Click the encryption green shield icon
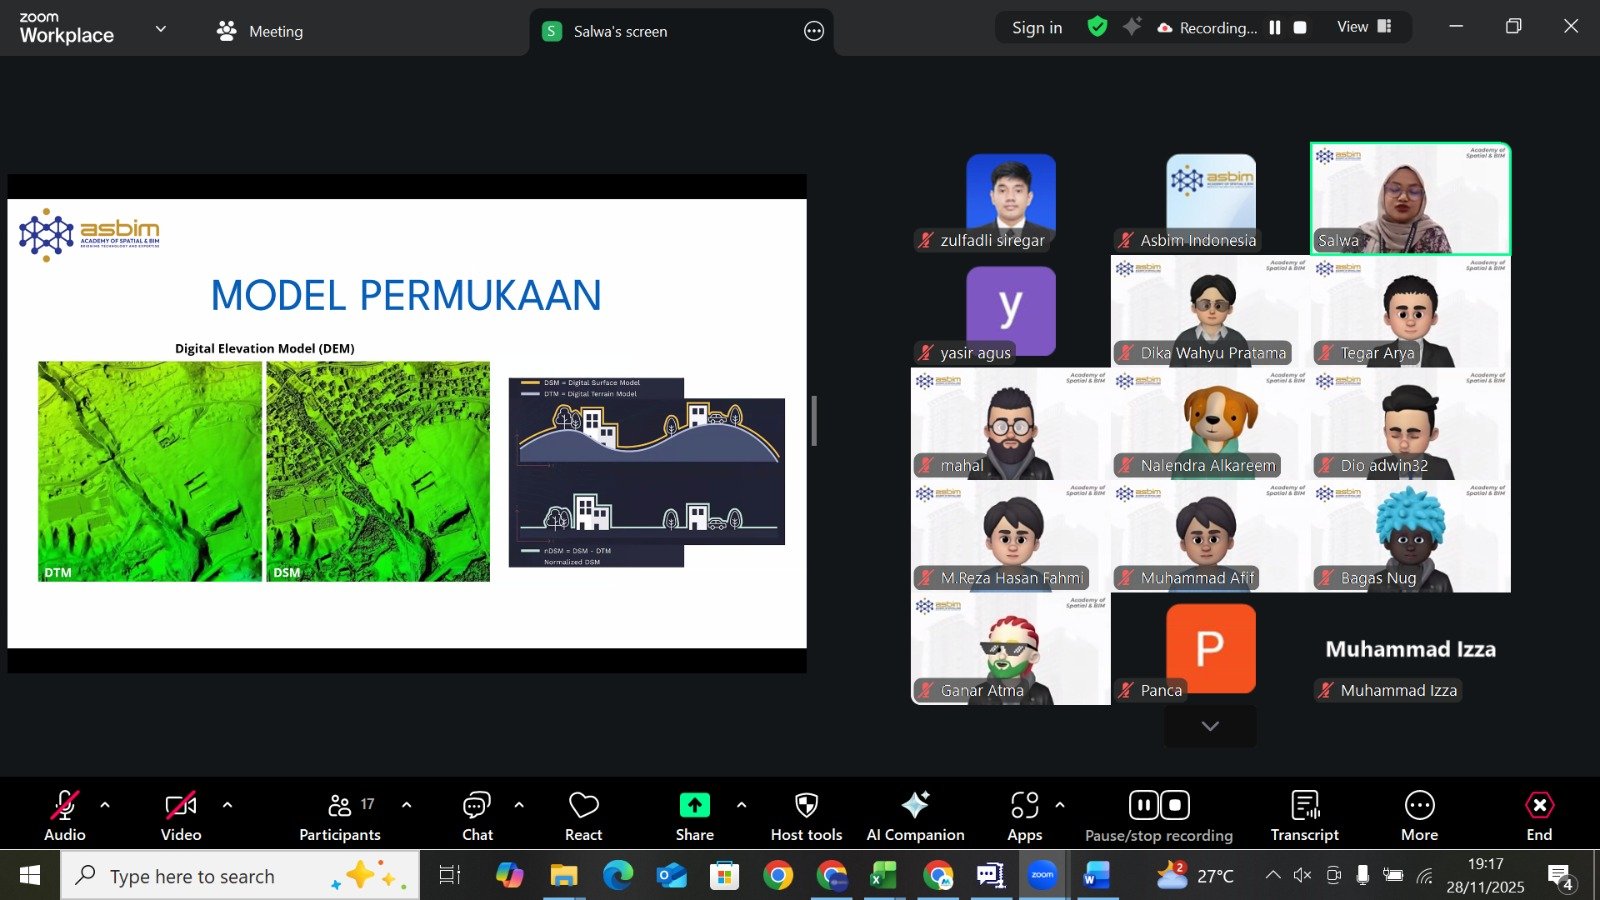 [1097, 27]
